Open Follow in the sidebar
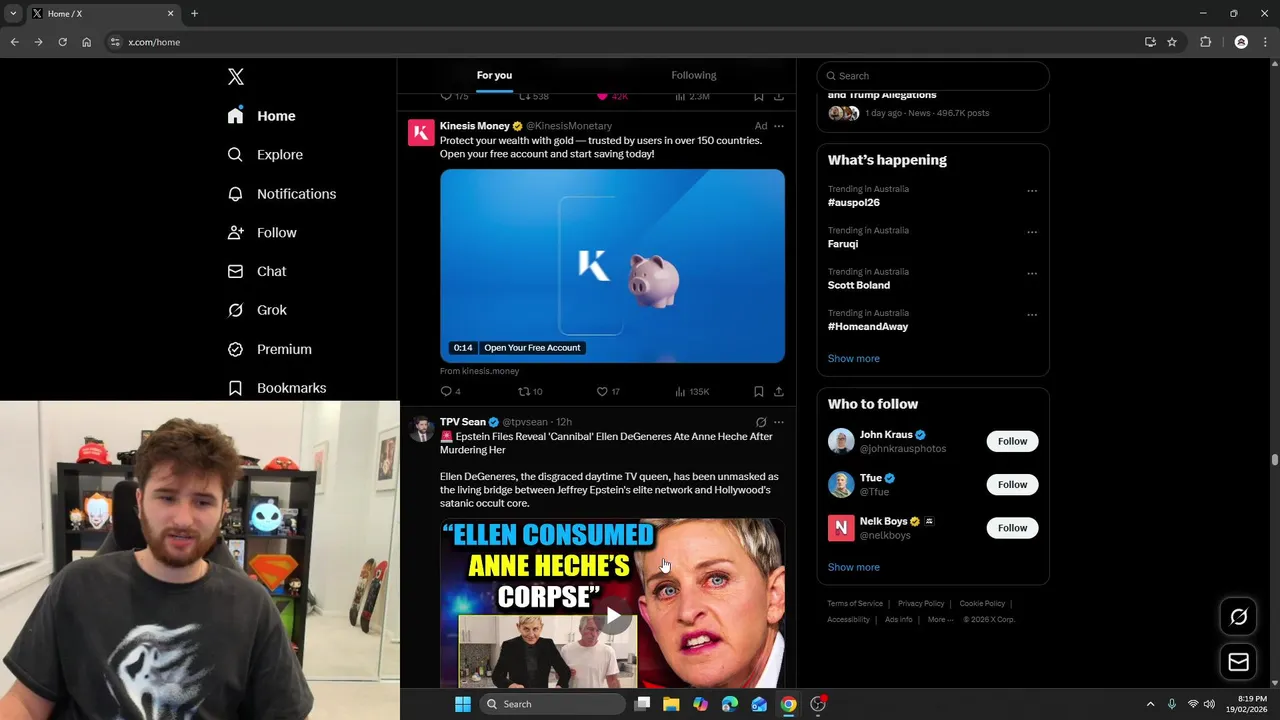 (262, 233)
